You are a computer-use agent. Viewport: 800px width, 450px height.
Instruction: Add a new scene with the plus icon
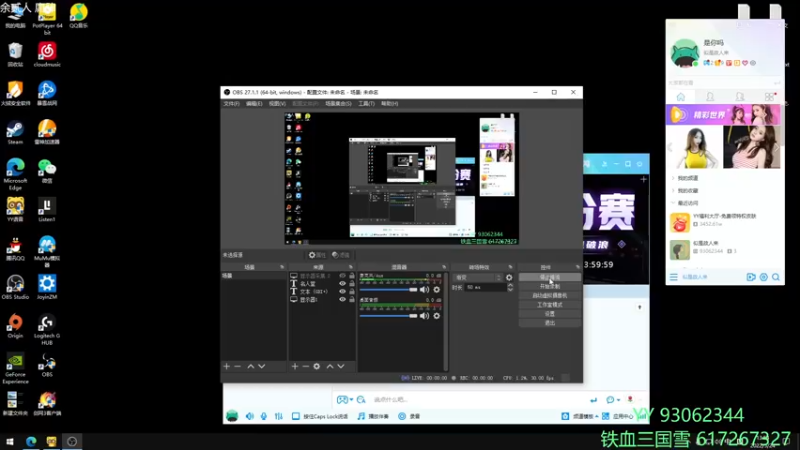tap(227, 366)
